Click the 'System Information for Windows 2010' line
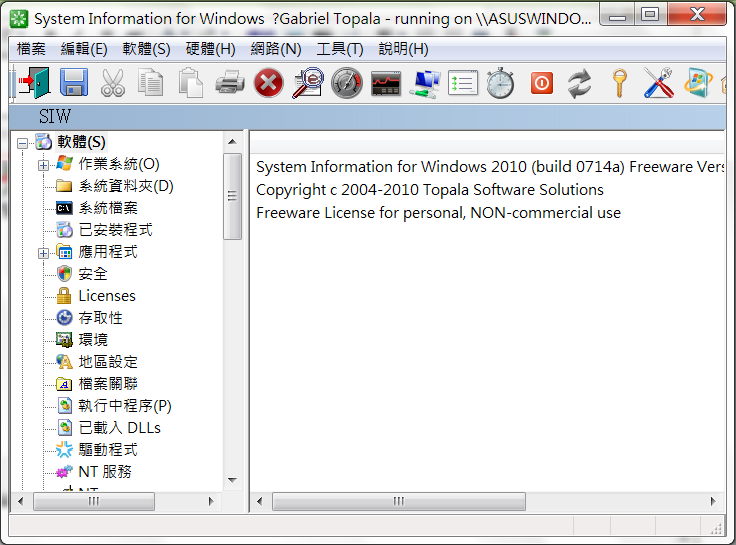Screen dimensions: 736x545 pyautogui.click(x=490, y=167)
